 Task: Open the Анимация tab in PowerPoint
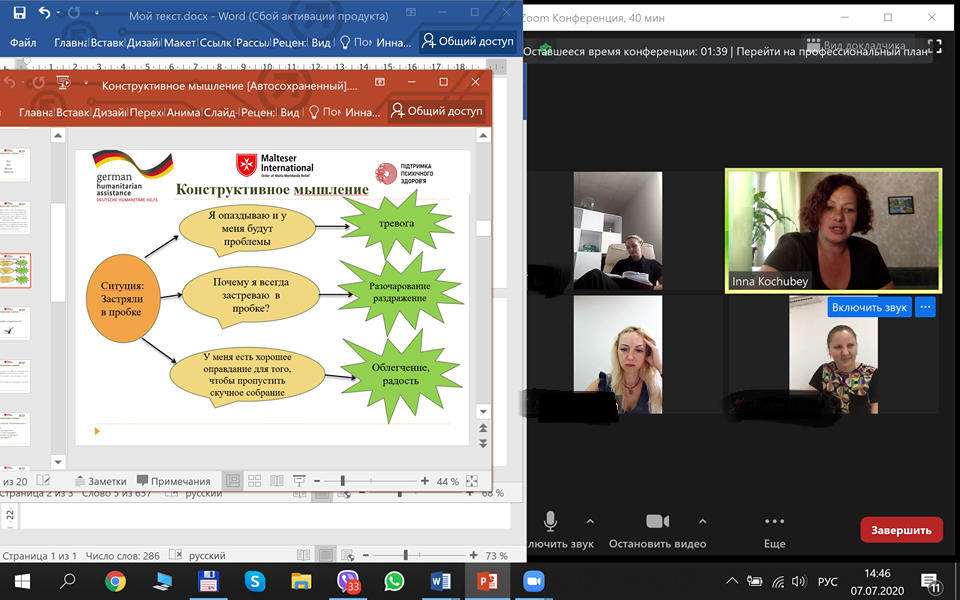183,112
